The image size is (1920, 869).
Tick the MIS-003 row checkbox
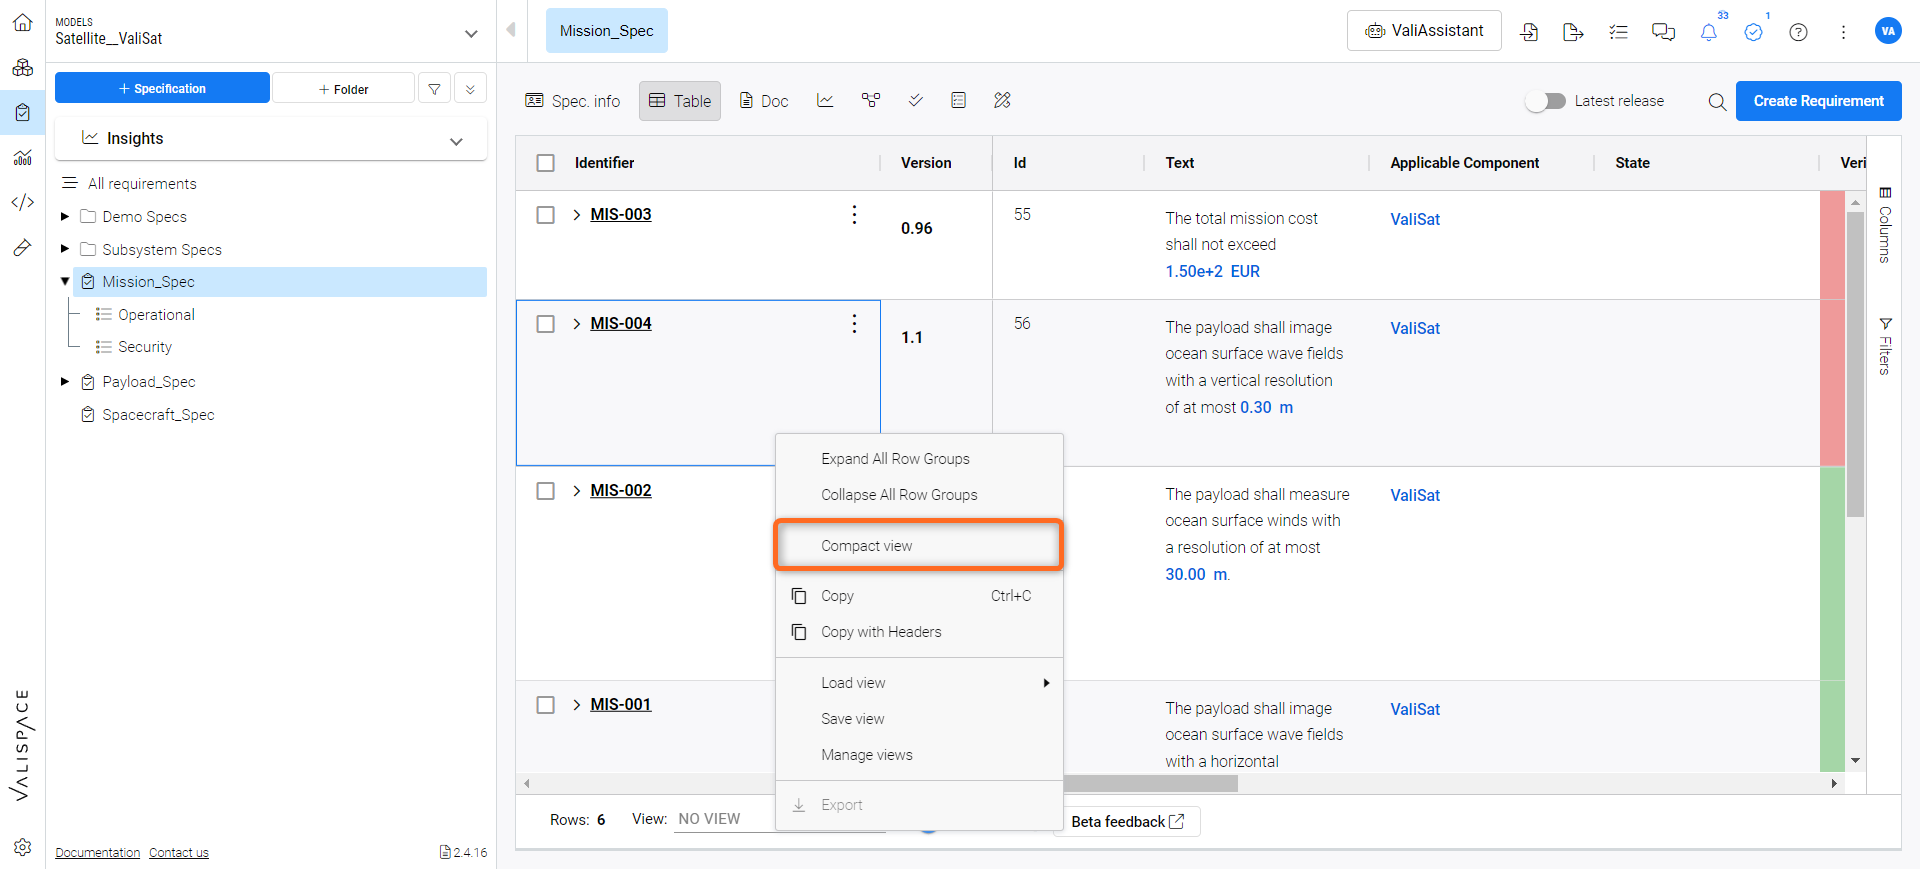pyautogui.click(x=545, y=214)
